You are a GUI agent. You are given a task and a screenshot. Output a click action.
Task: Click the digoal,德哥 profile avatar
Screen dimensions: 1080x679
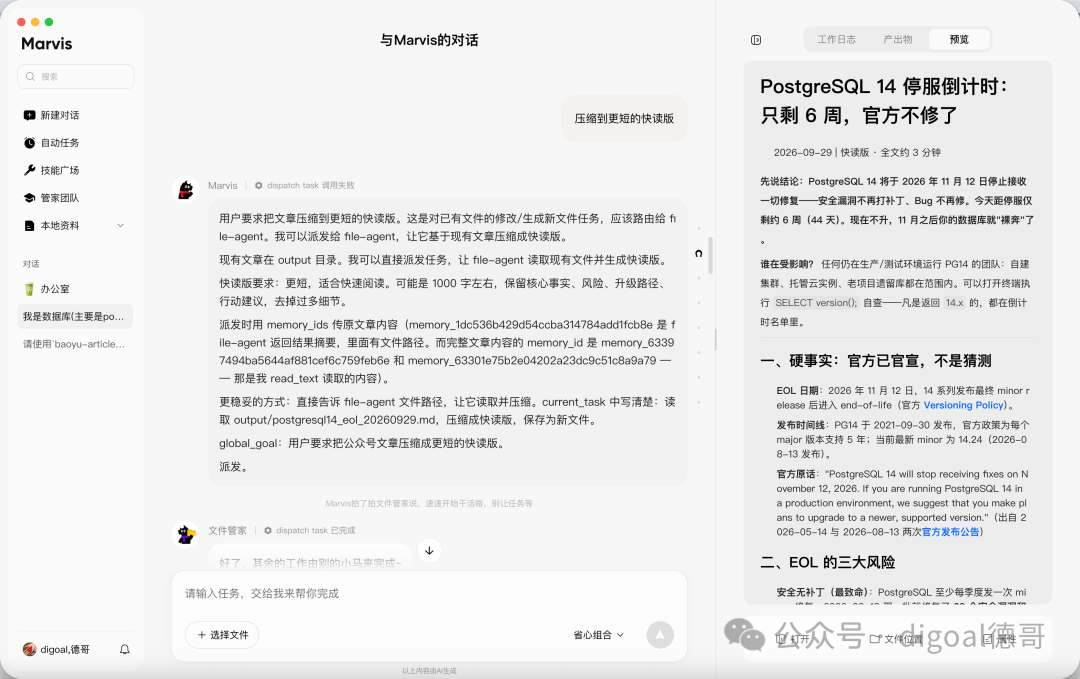30,649
